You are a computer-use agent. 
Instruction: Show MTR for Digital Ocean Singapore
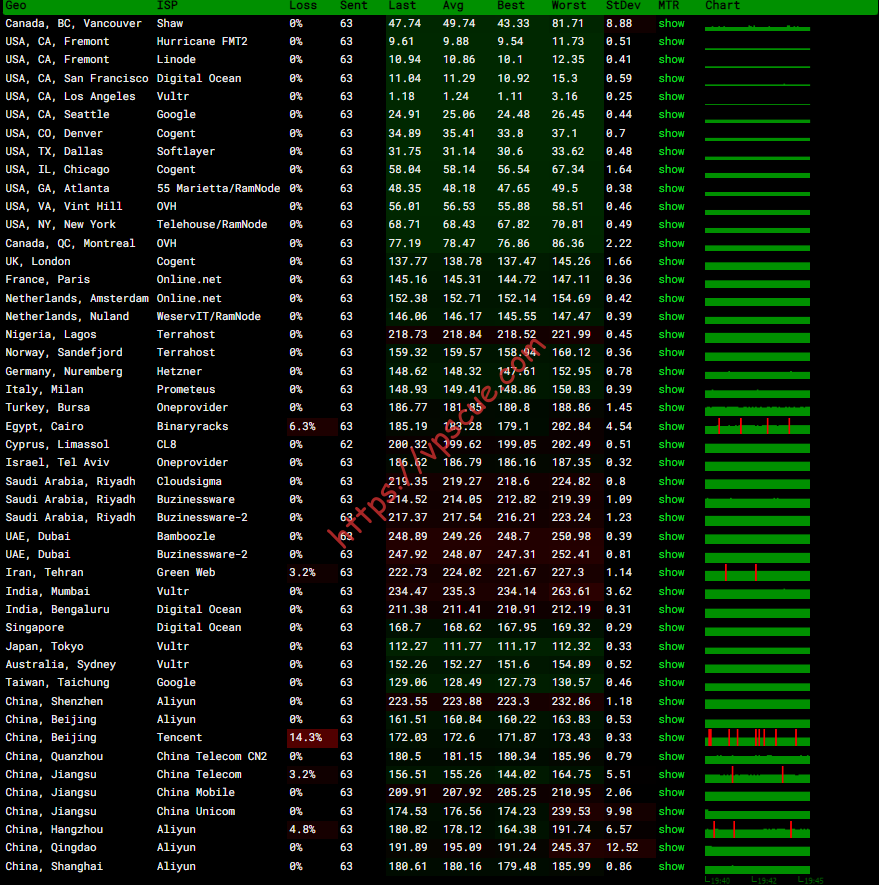671,628
